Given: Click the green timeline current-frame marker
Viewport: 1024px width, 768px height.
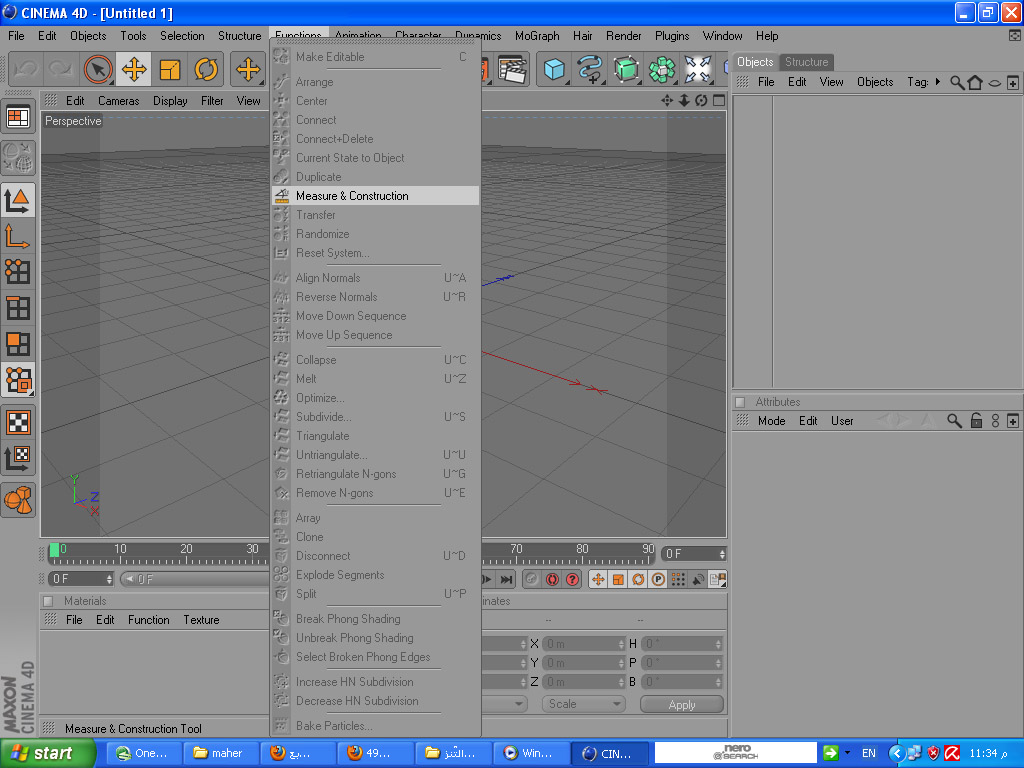Looking at the screenshot, I should [55, 550].
